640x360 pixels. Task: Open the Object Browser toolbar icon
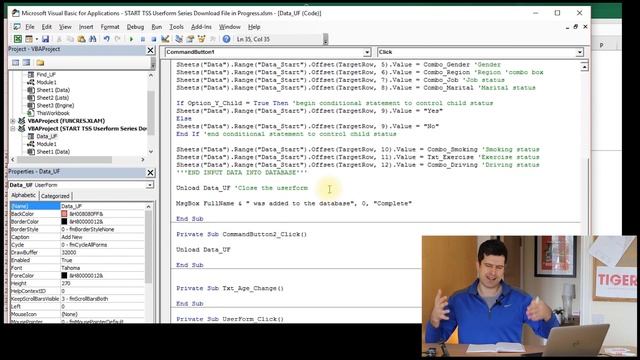[201, 39]
